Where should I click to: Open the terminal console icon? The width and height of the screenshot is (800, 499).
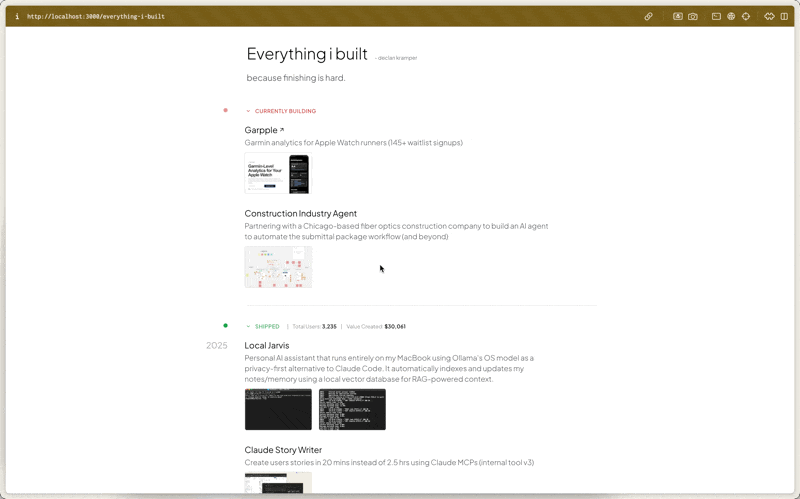point(716,17)
